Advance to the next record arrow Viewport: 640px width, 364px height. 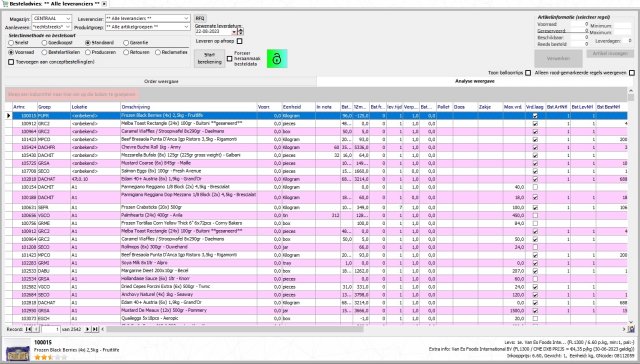(x=87, y=329)
